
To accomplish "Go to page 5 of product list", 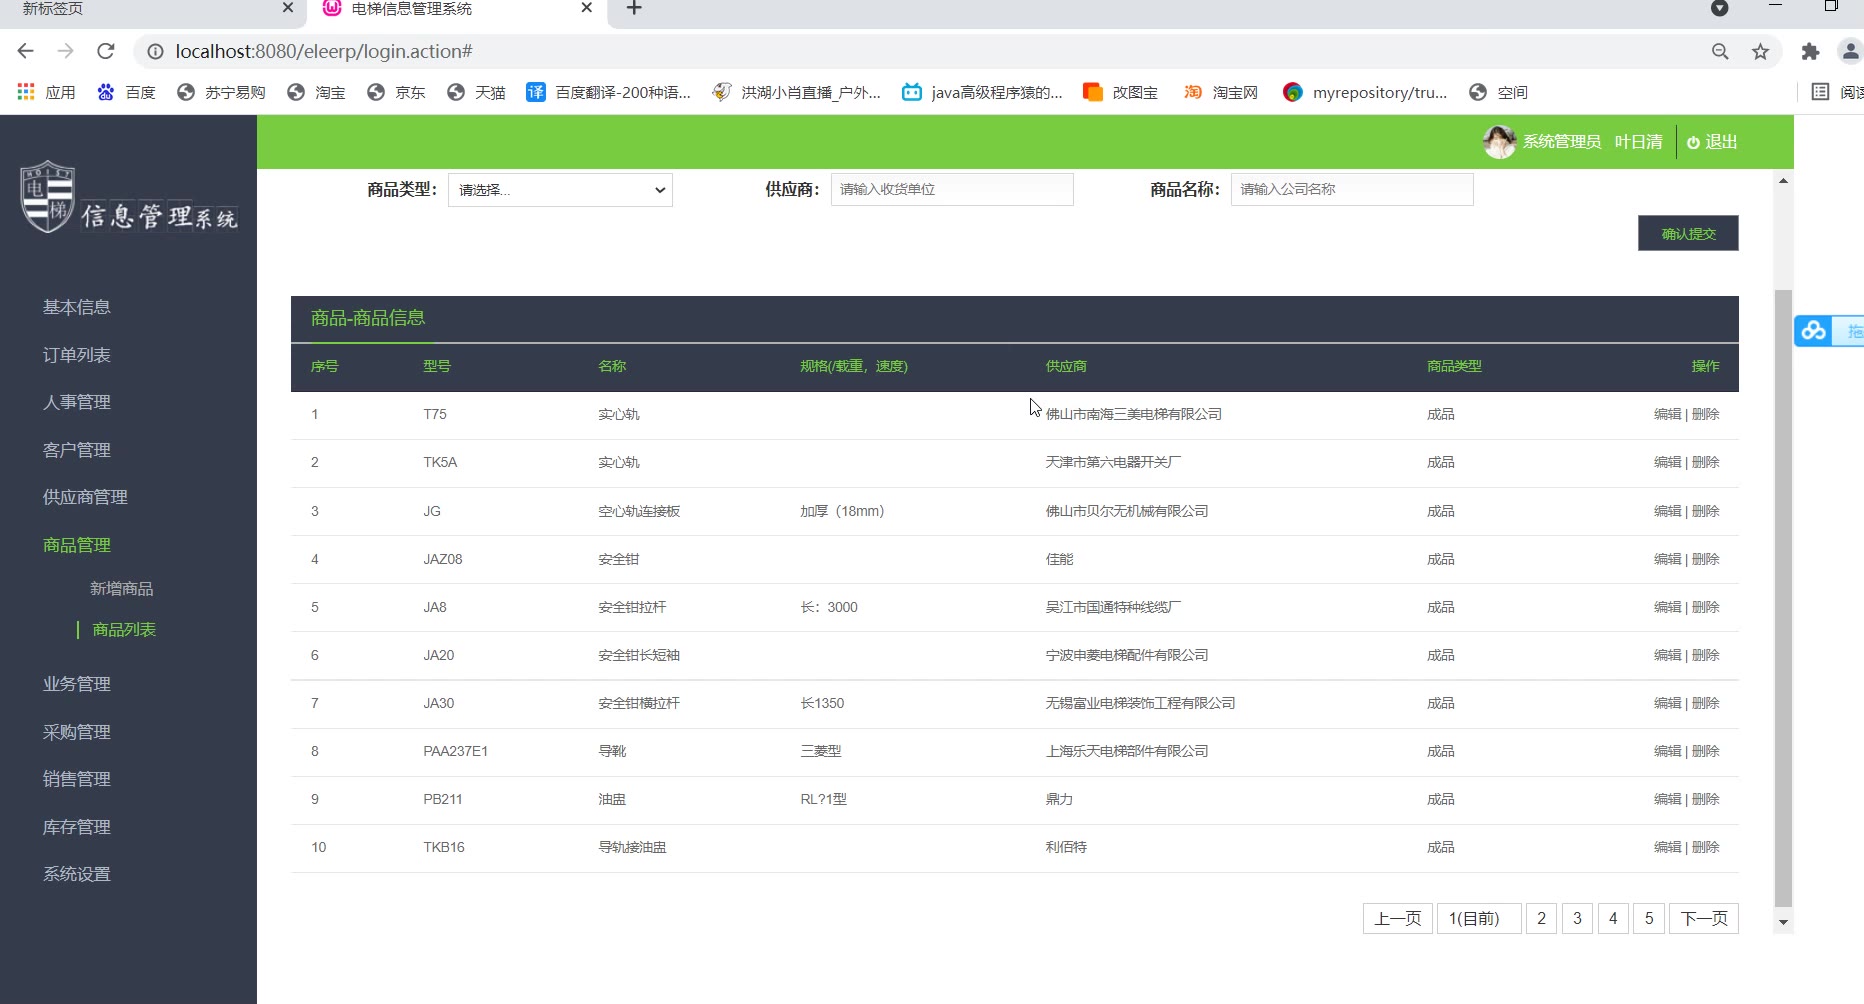I will point(1649,918).
